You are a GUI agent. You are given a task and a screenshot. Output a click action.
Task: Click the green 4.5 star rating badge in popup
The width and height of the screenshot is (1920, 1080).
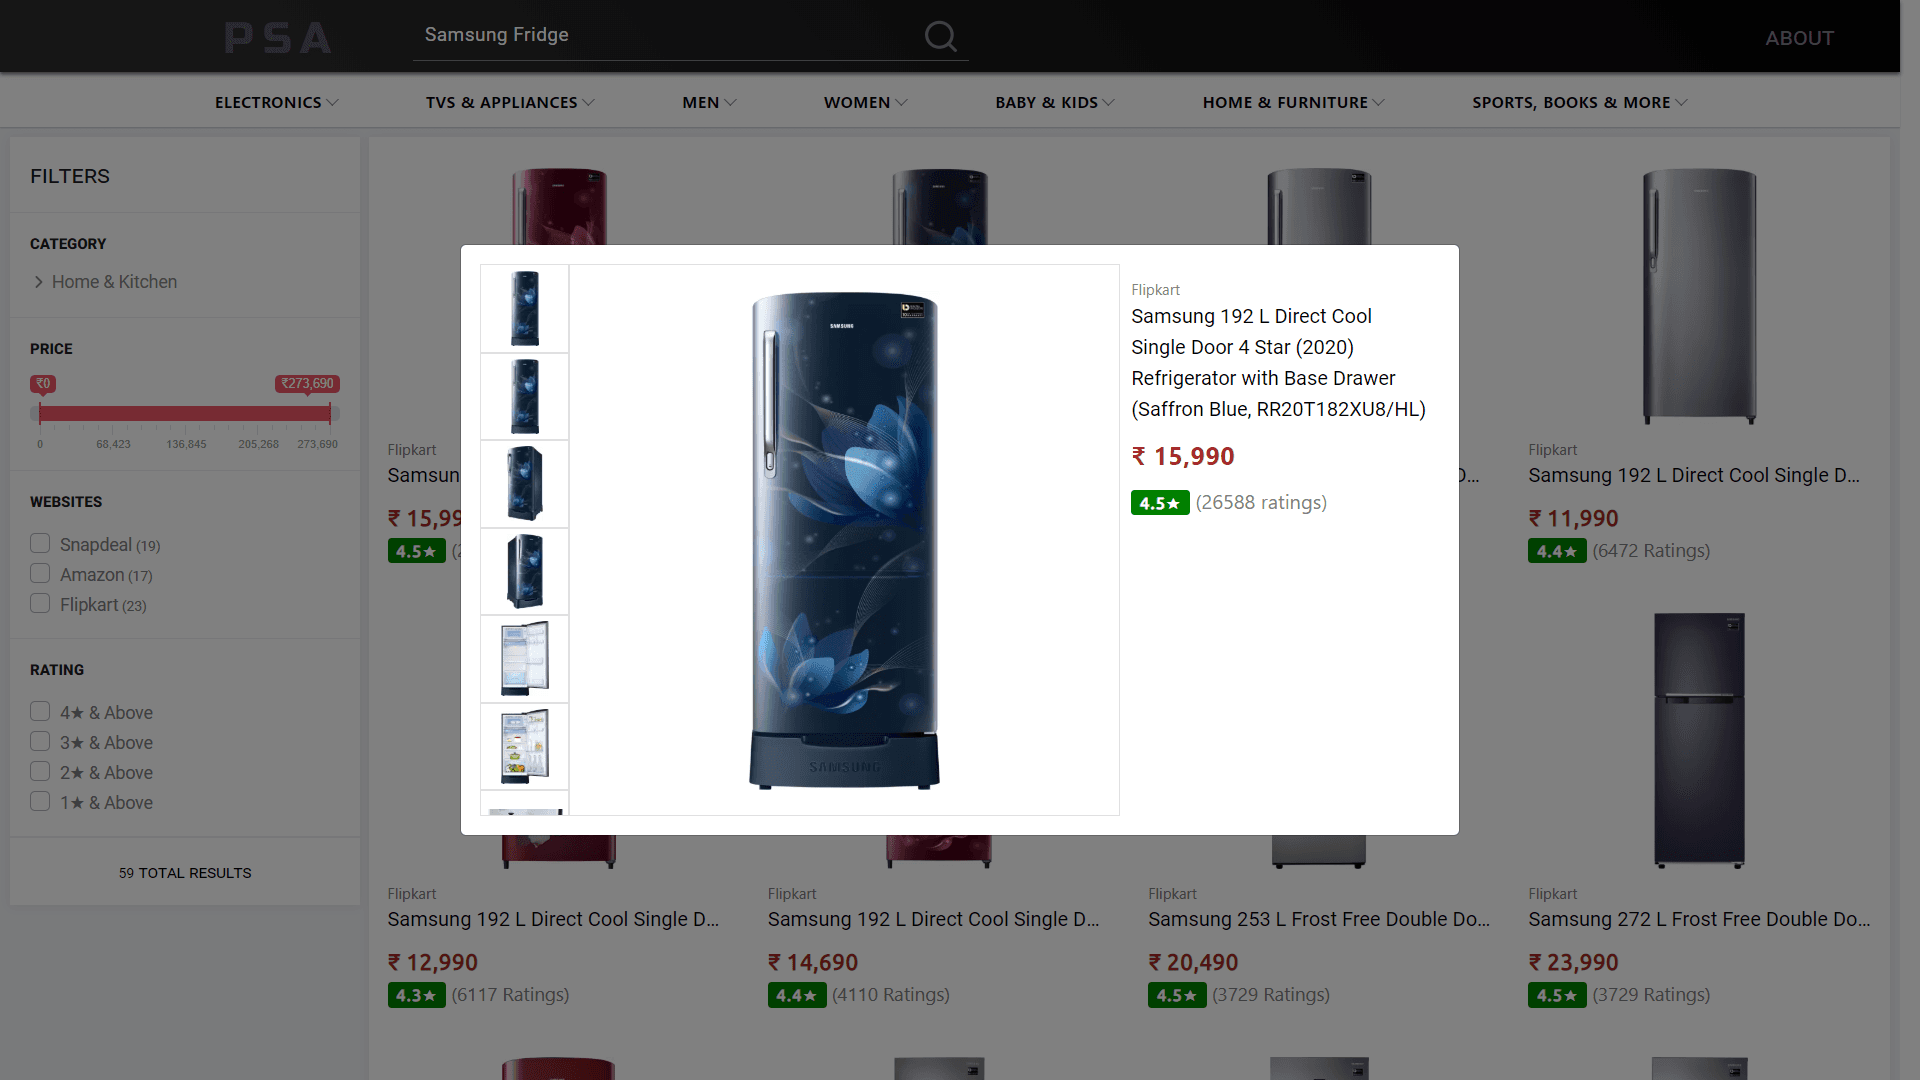tap(1160, 503)
